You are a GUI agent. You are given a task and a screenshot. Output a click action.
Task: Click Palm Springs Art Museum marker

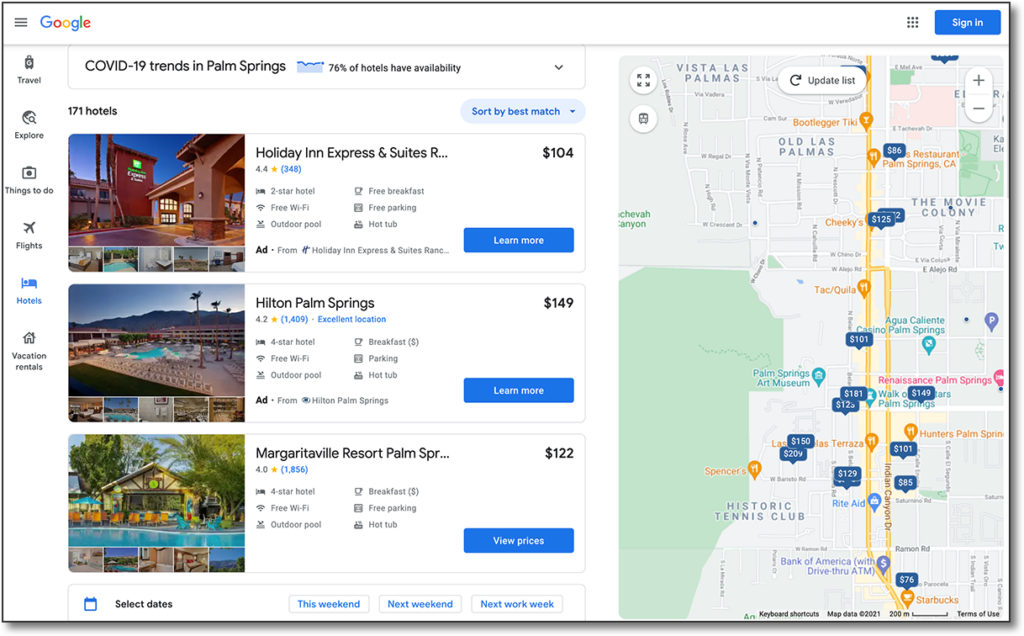point(819,375)
